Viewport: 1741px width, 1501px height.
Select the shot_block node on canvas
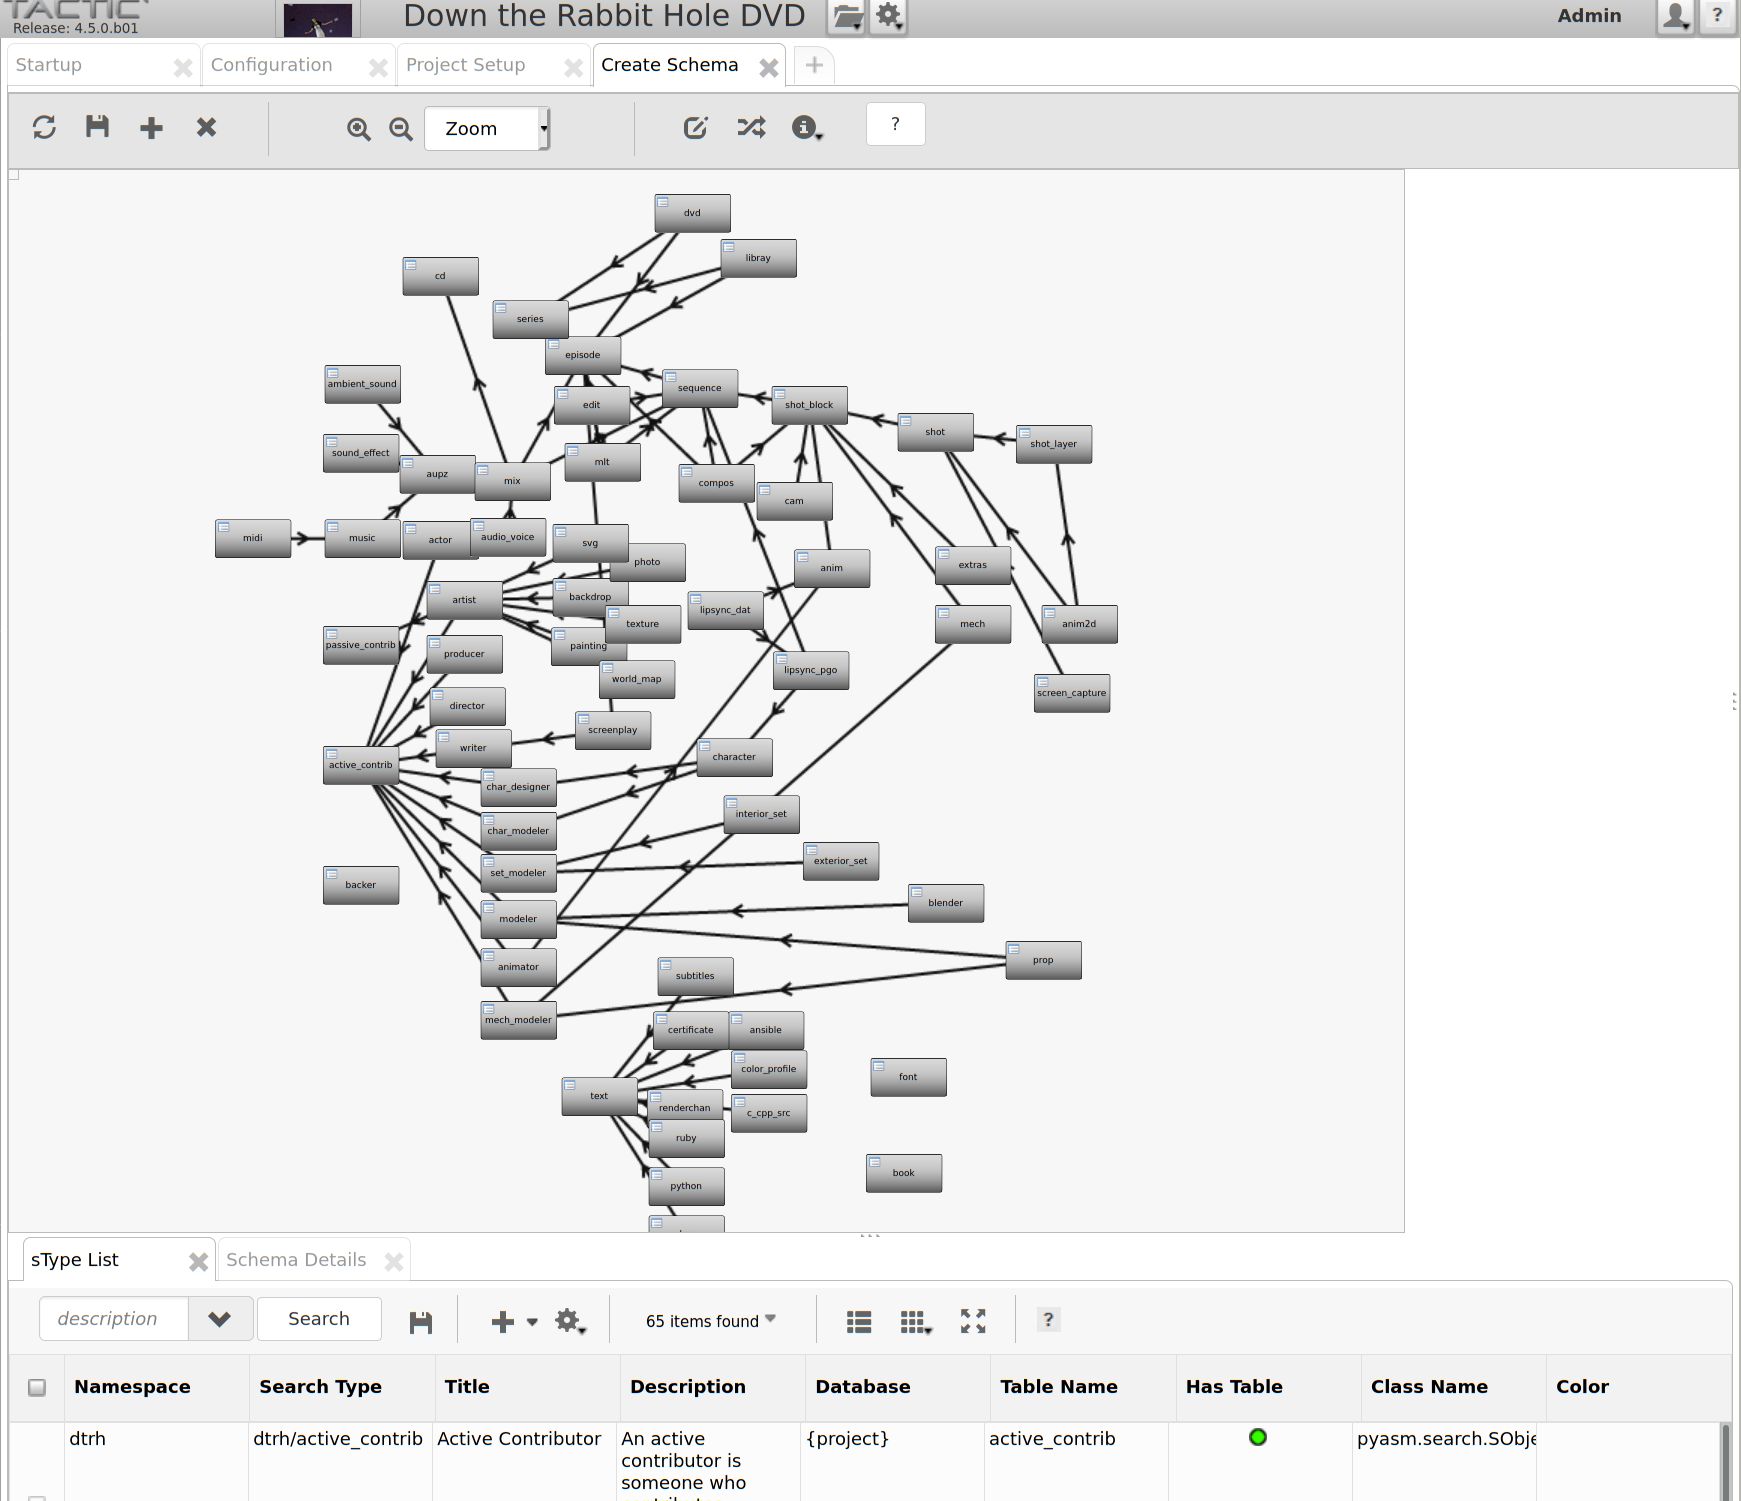tap(809, 405)
